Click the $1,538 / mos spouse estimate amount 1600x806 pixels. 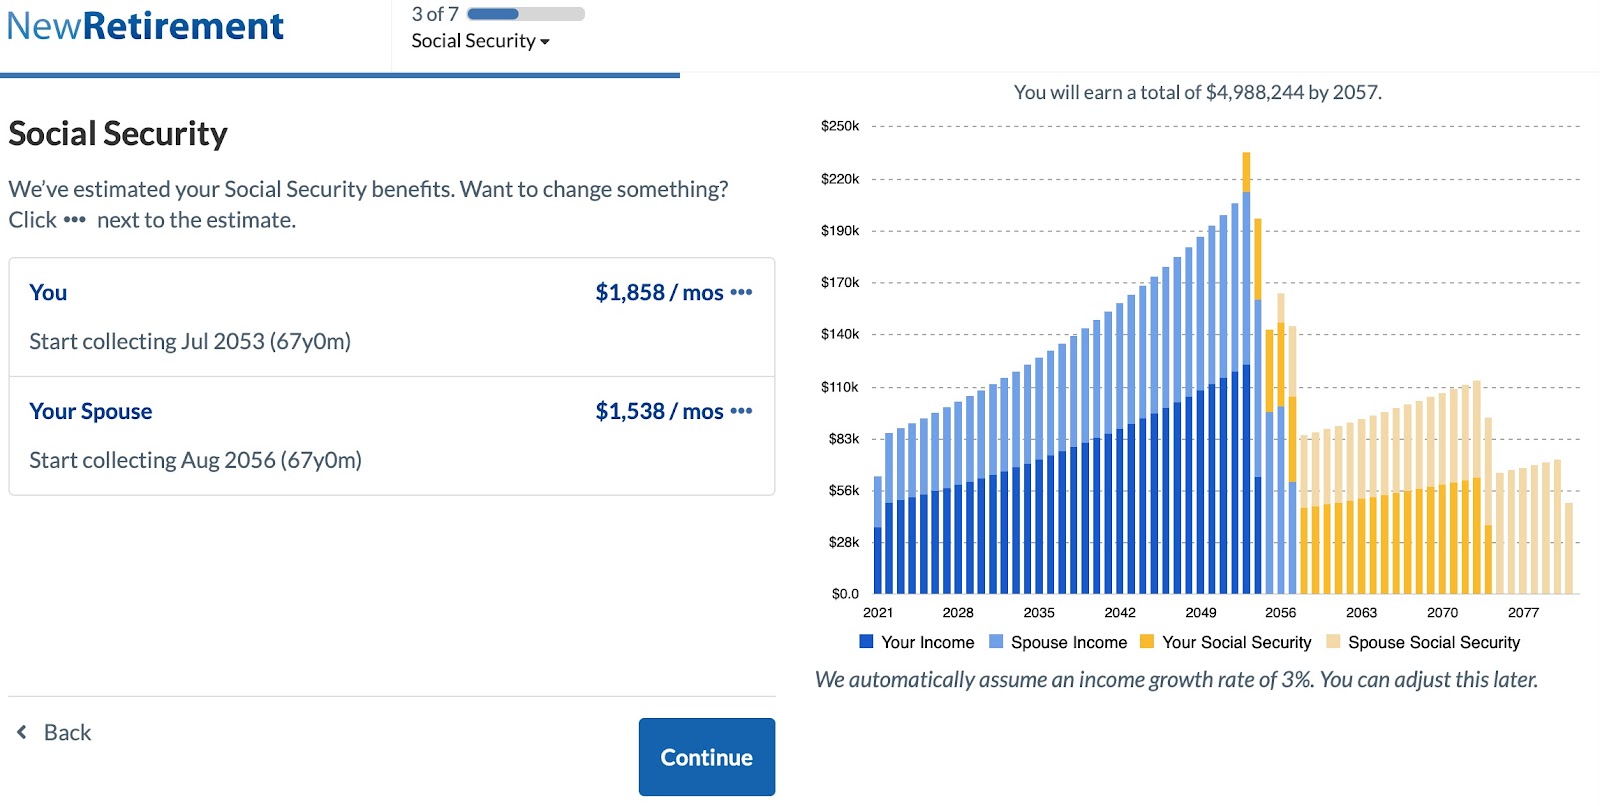(659, 411)
